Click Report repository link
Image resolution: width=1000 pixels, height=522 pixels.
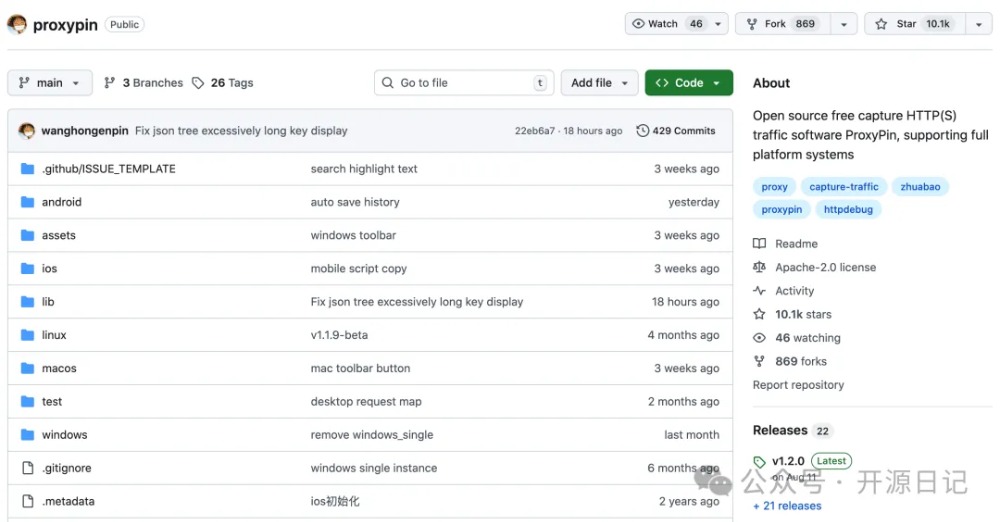[x=798, y=385]
